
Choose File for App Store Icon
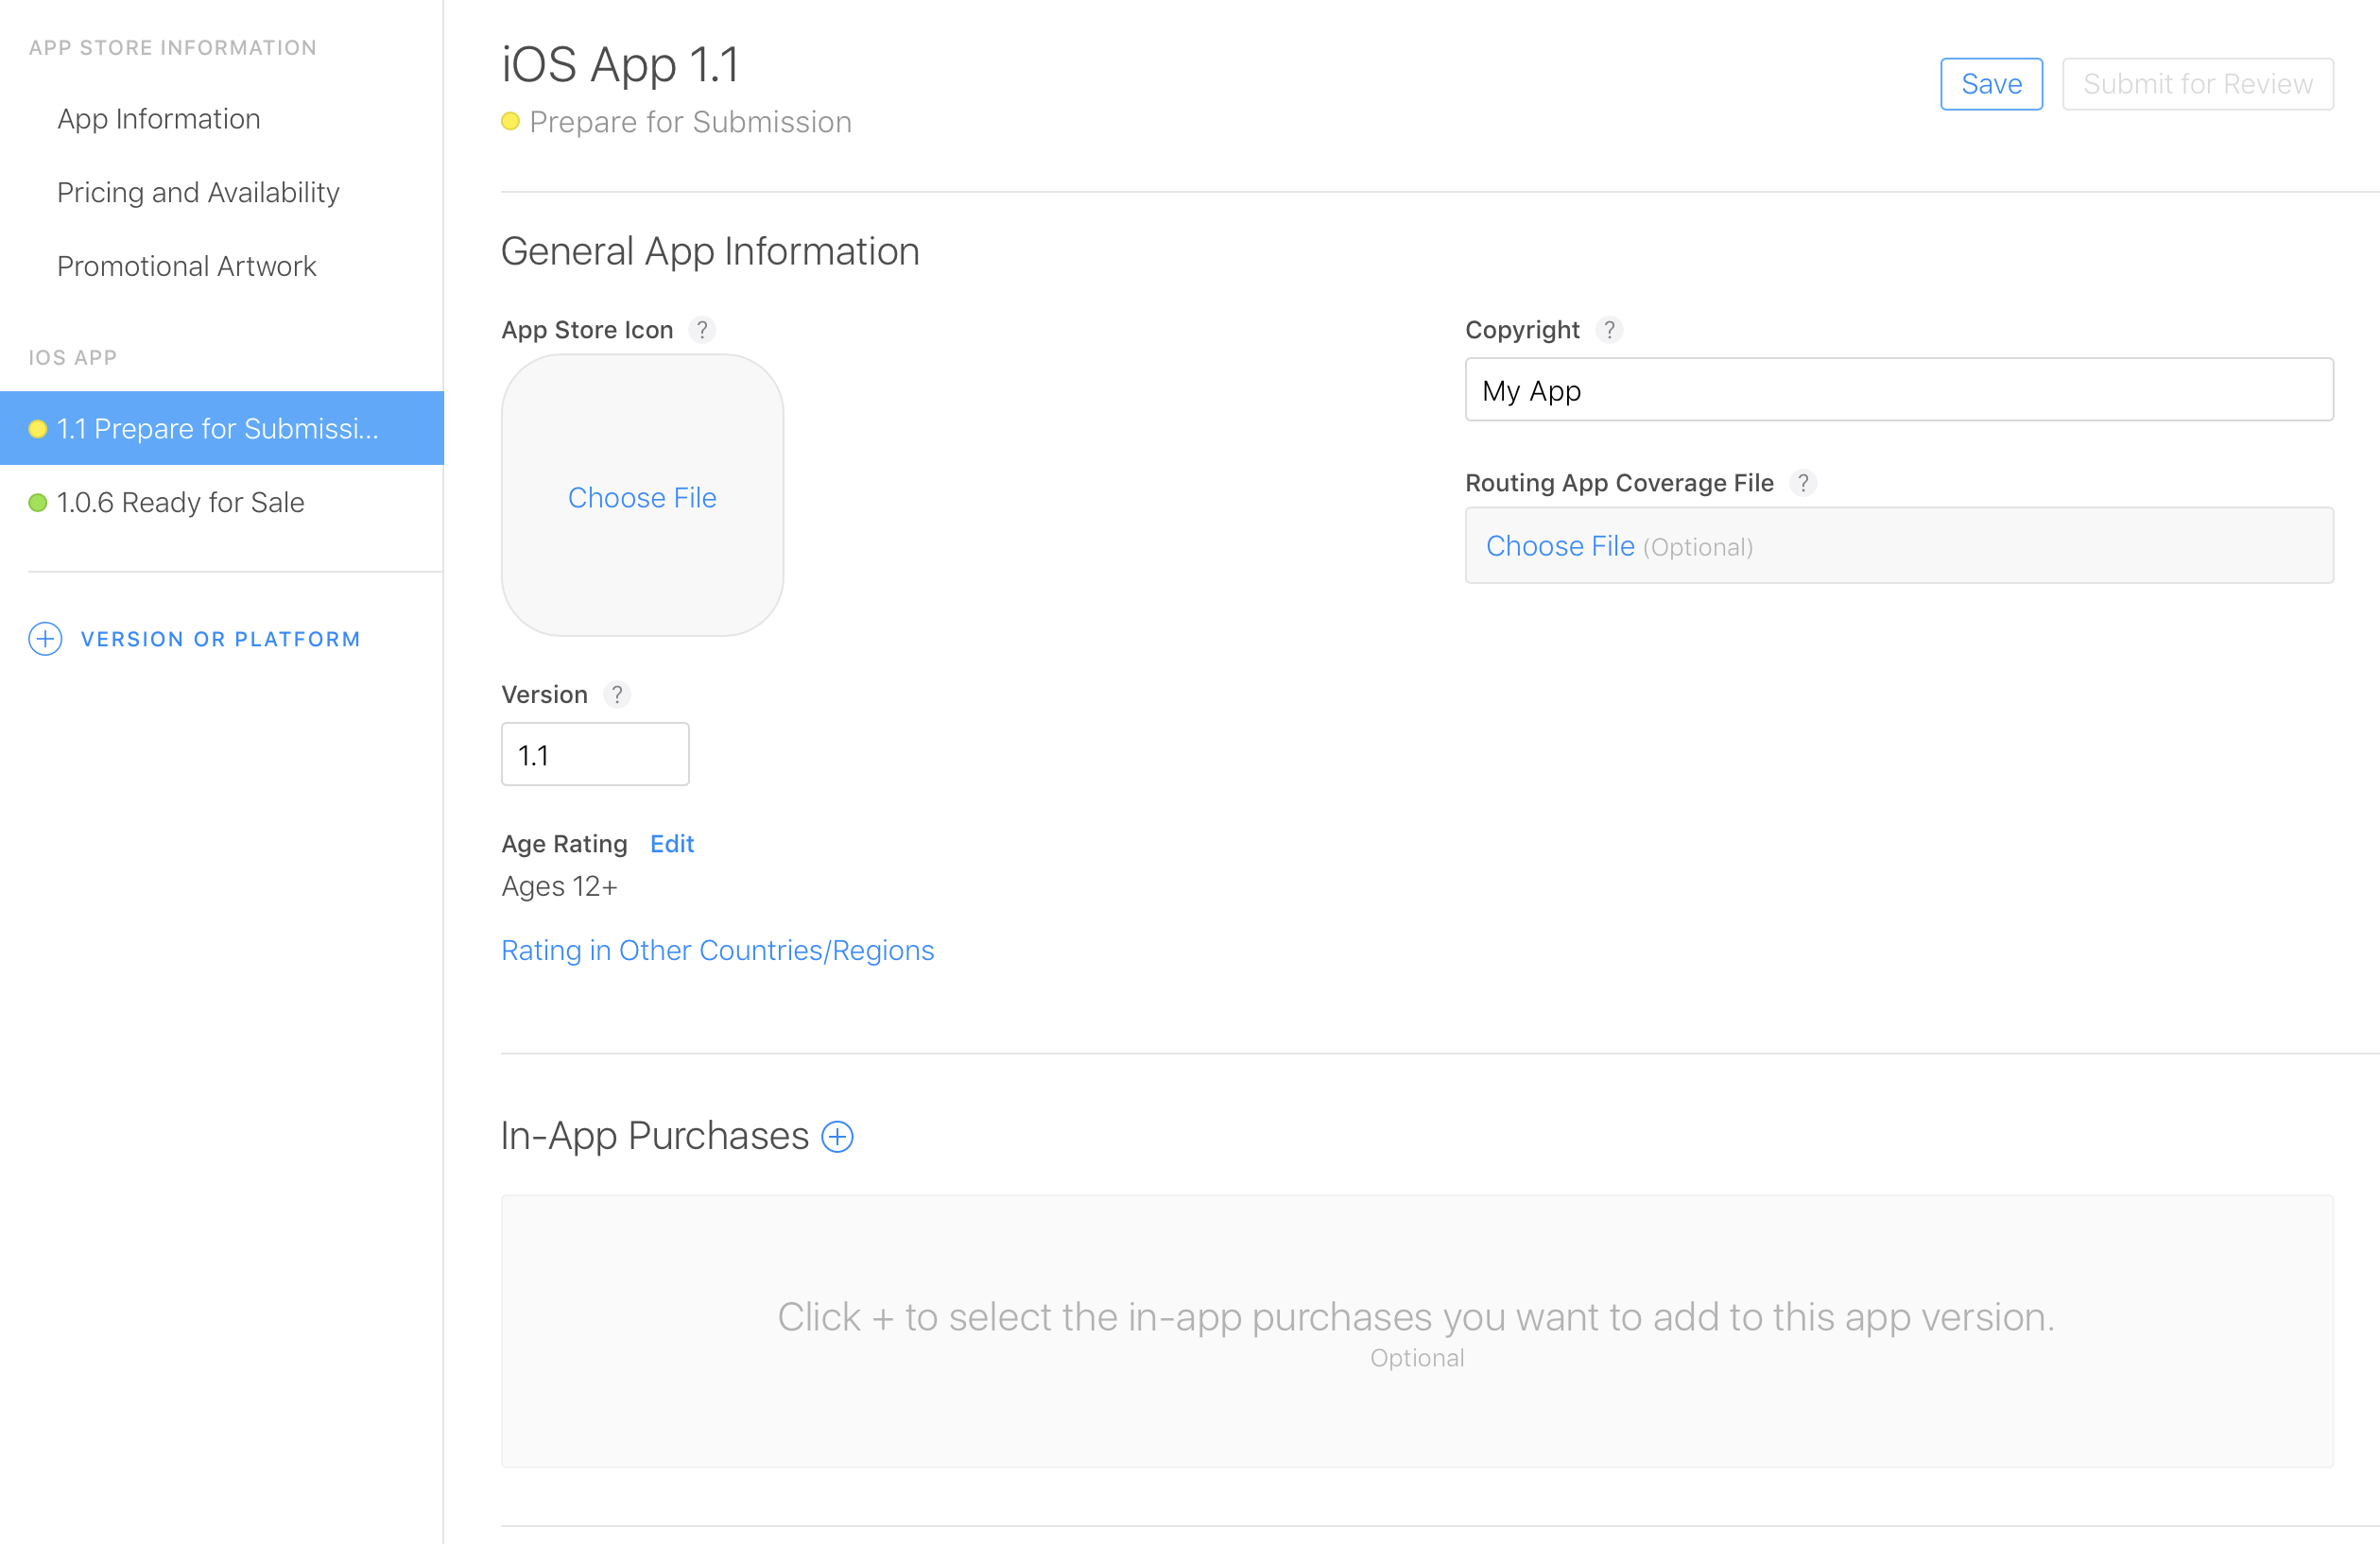tap(642, 497)
